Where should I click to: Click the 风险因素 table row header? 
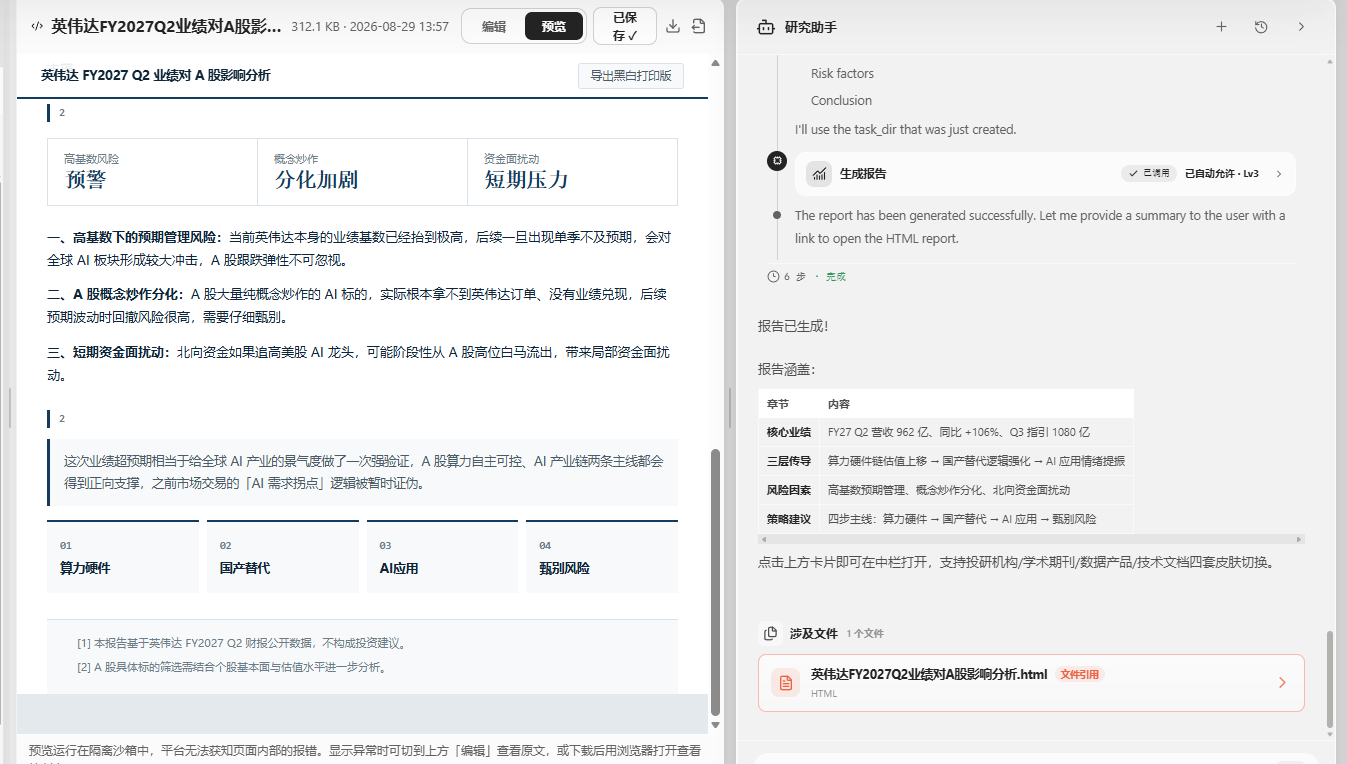789,490
